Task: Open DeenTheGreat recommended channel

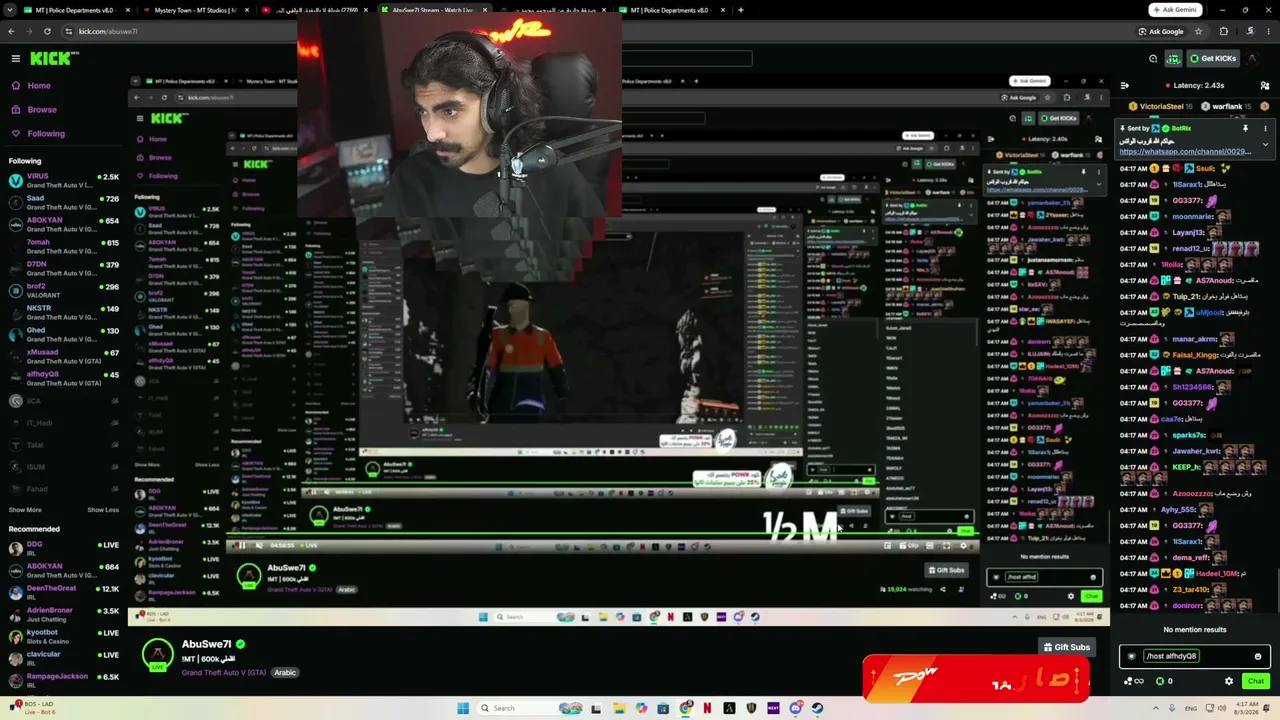Action: [63, 592]
